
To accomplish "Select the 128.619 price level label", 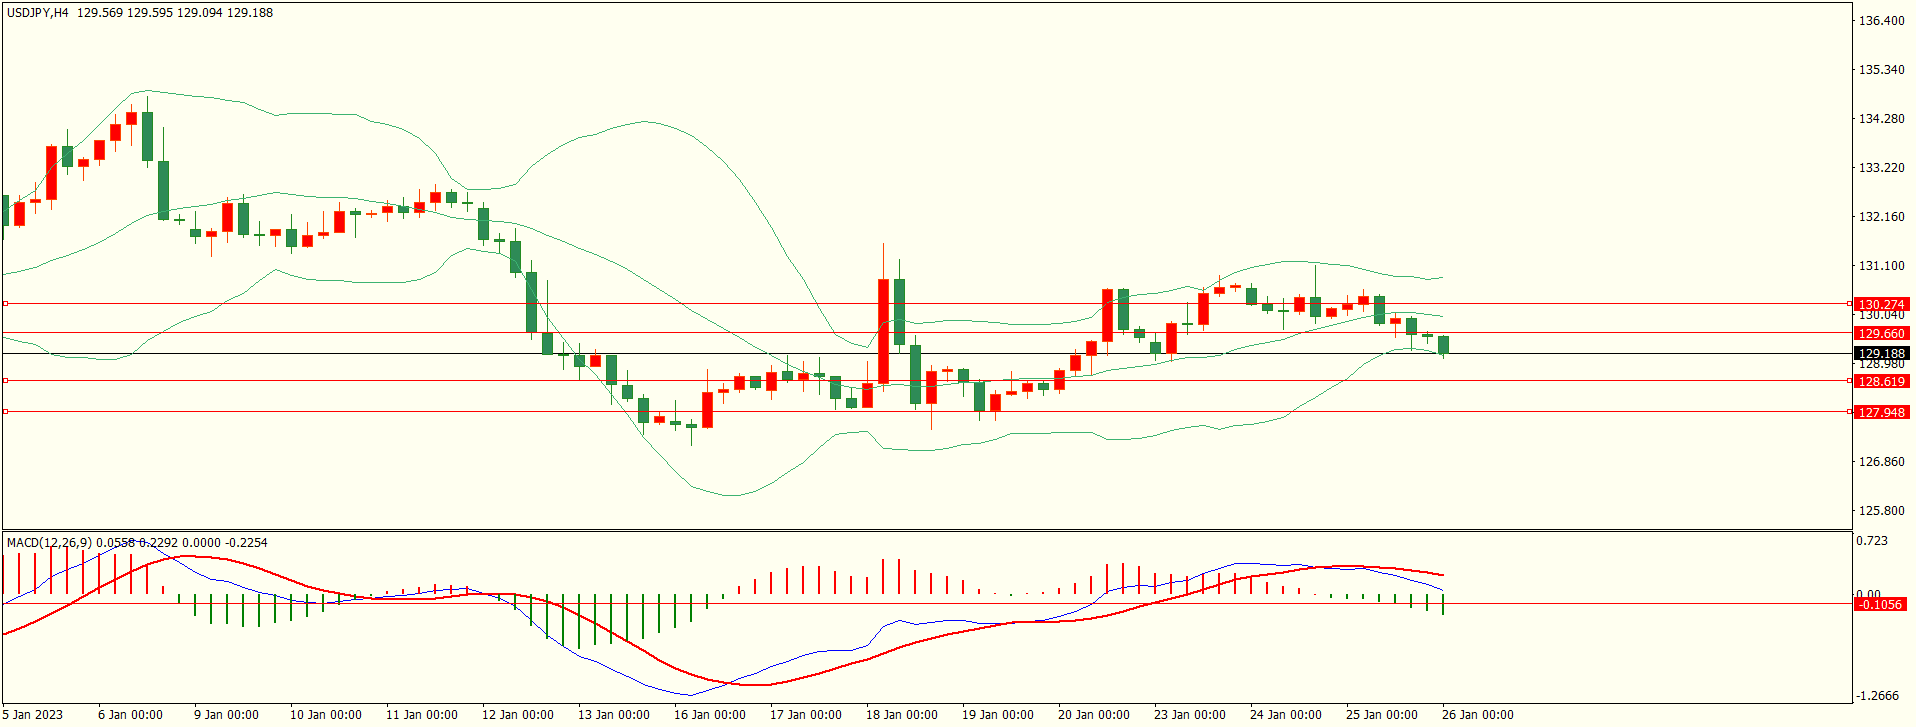I will point(1881,381).
